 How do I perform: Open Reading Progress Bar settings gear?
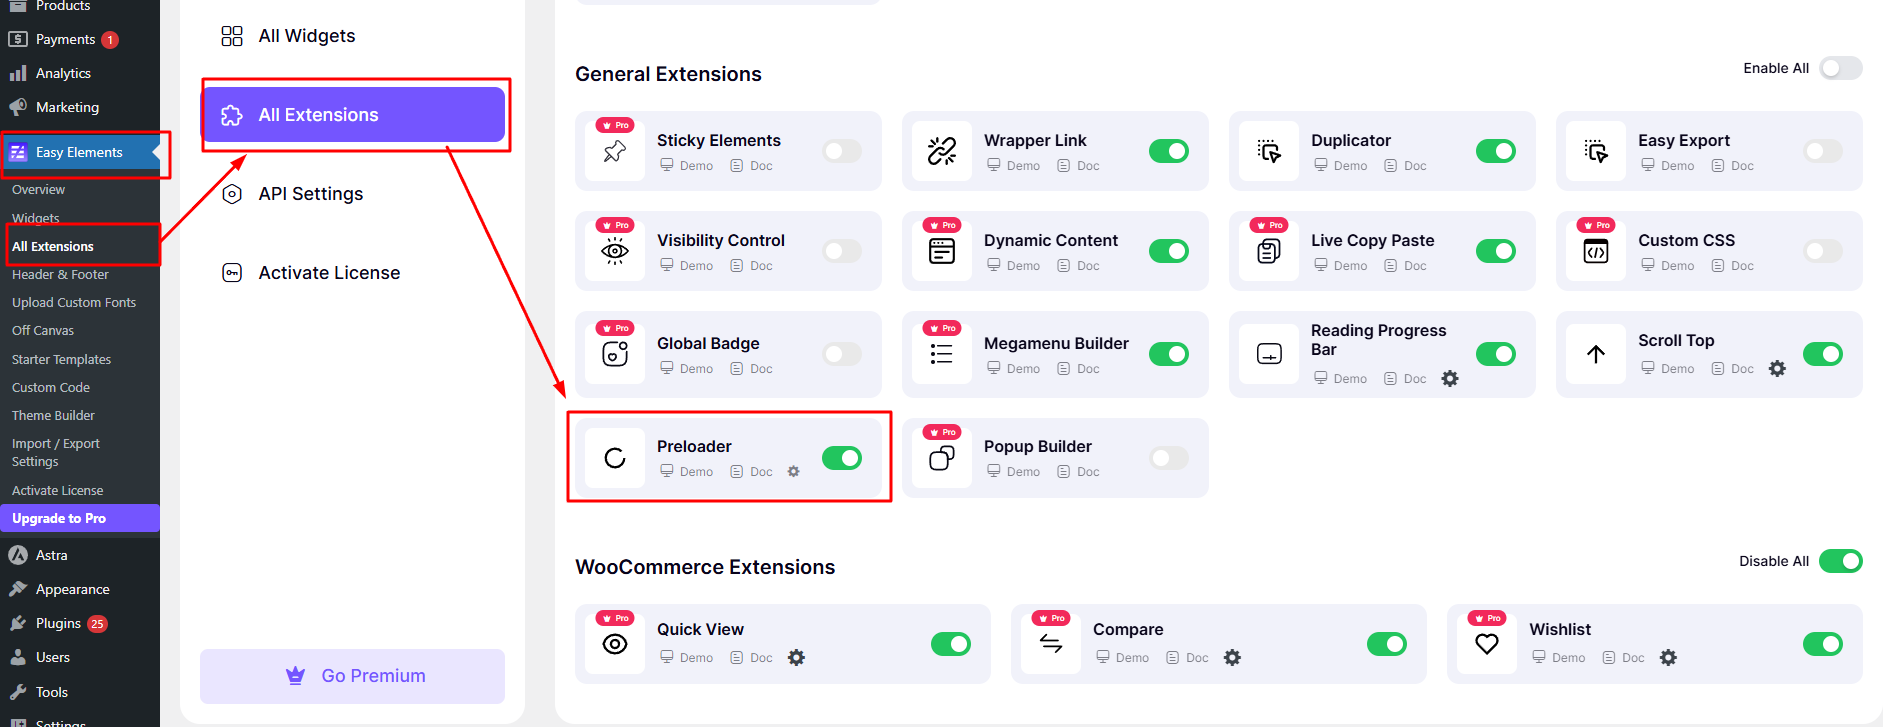coord(1450,378)
